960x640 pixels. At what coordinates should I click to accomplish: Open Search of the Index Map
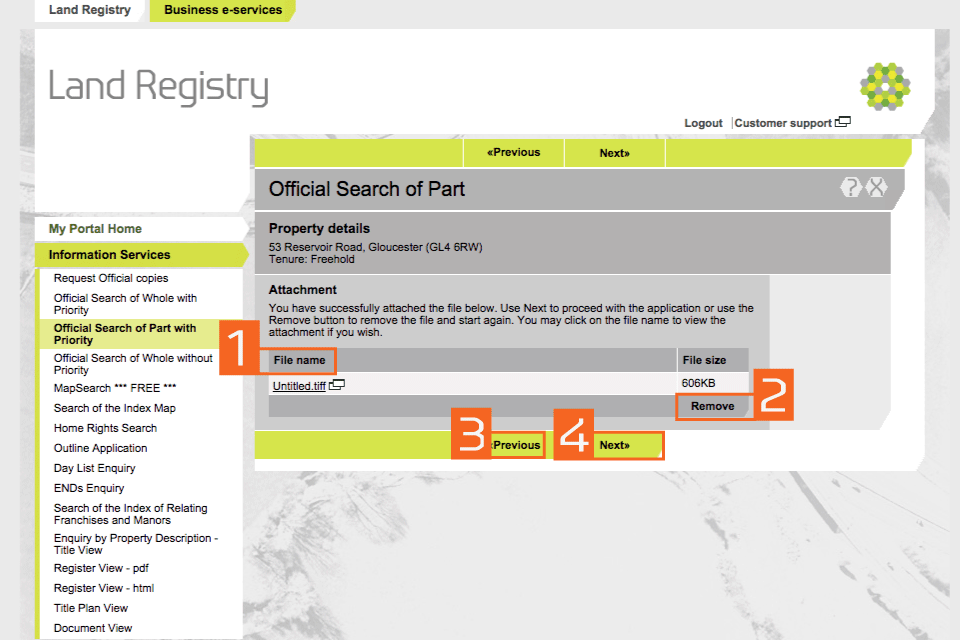114,408
